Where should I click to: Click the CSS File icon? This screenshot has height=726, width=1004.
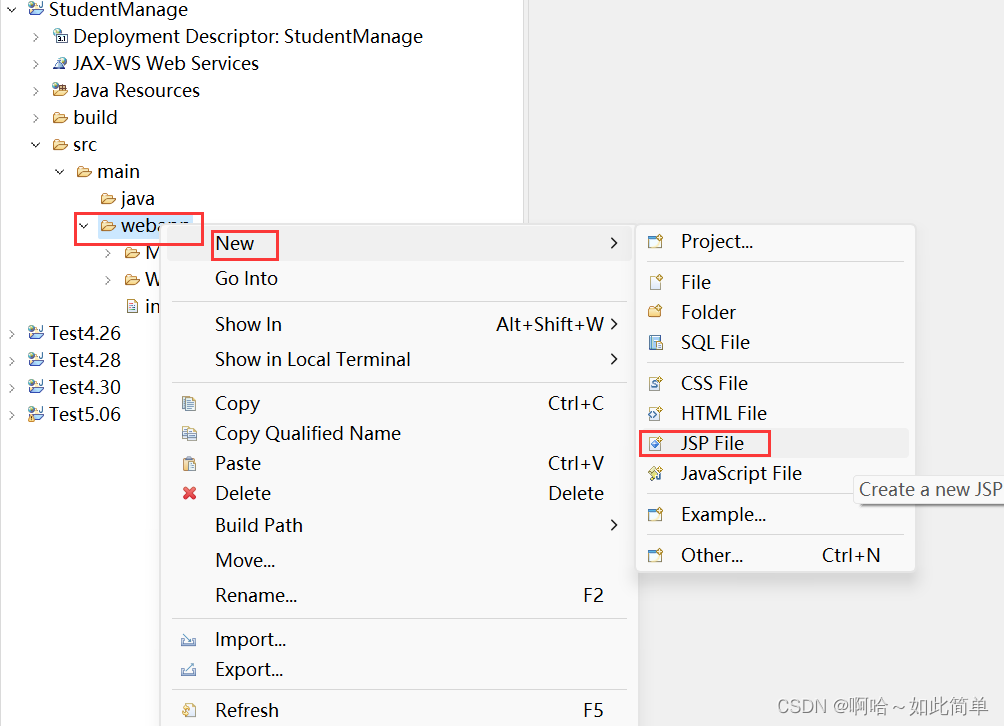click(656, 383)
